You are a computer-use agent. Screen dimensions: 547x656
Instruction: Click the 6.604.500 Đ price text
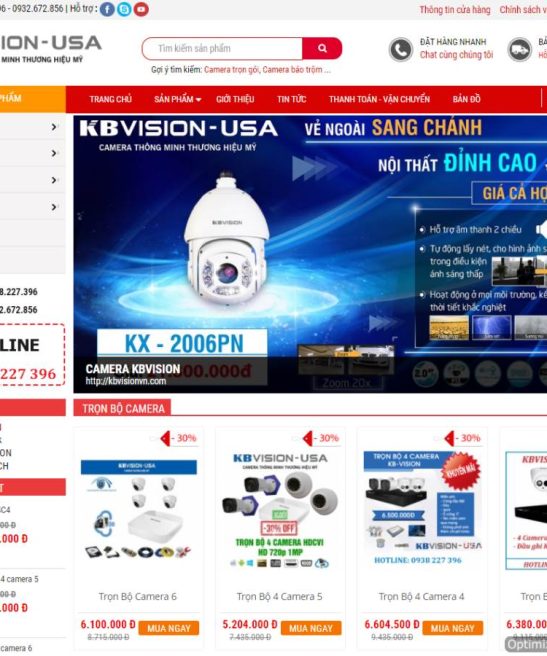[x=392, y=625]
